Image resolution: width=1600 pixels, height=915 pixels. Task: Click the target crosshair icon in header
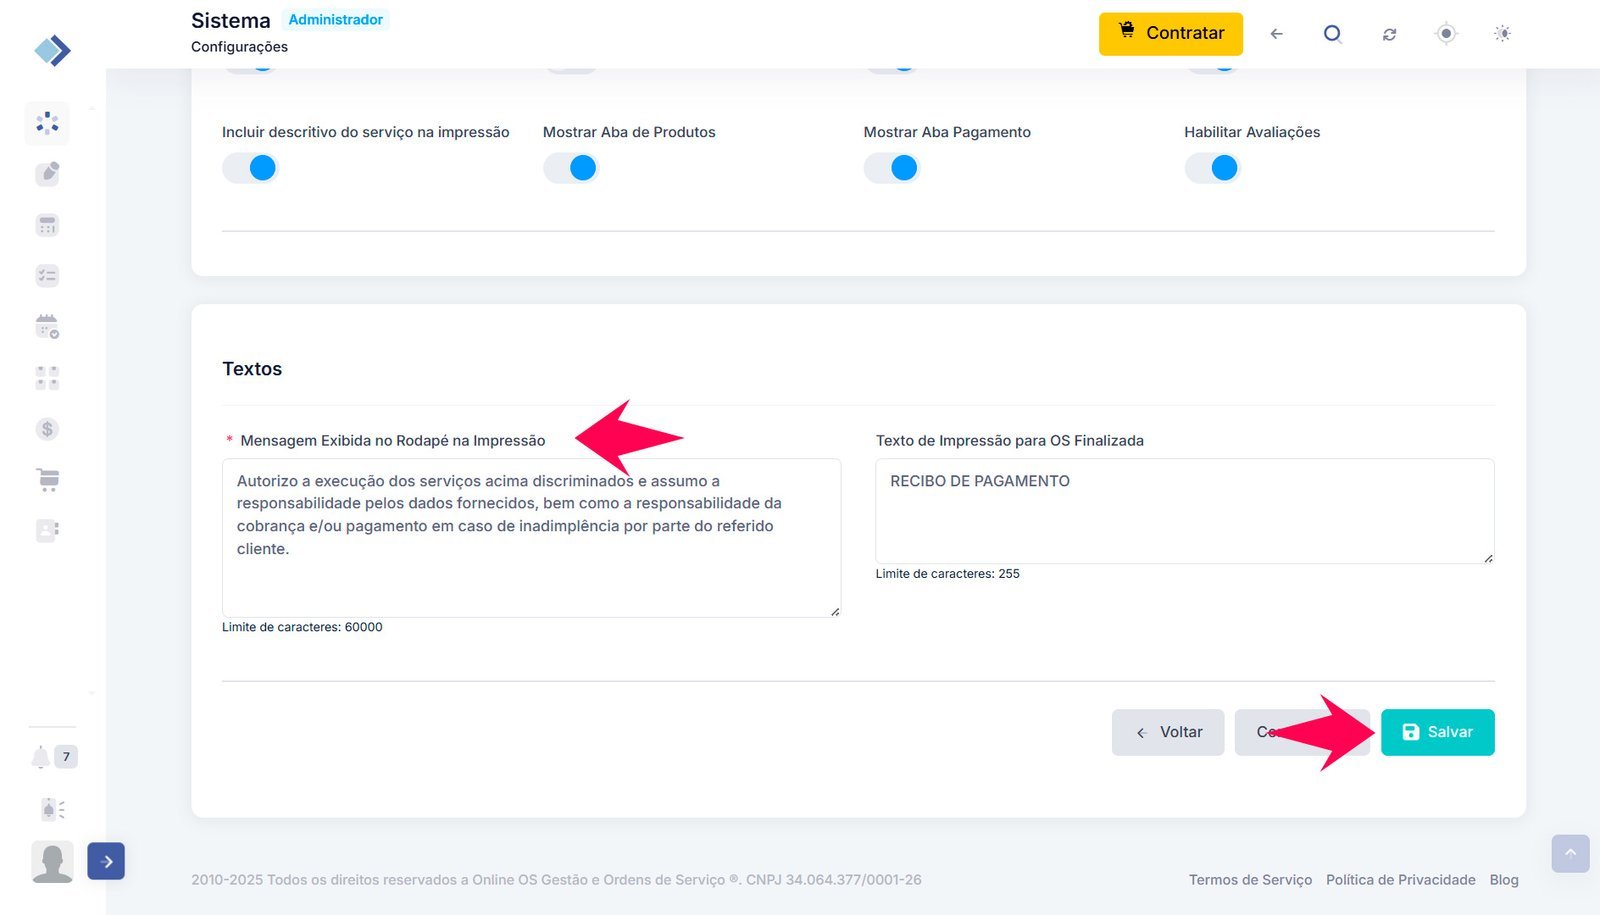click(1446, 34)
